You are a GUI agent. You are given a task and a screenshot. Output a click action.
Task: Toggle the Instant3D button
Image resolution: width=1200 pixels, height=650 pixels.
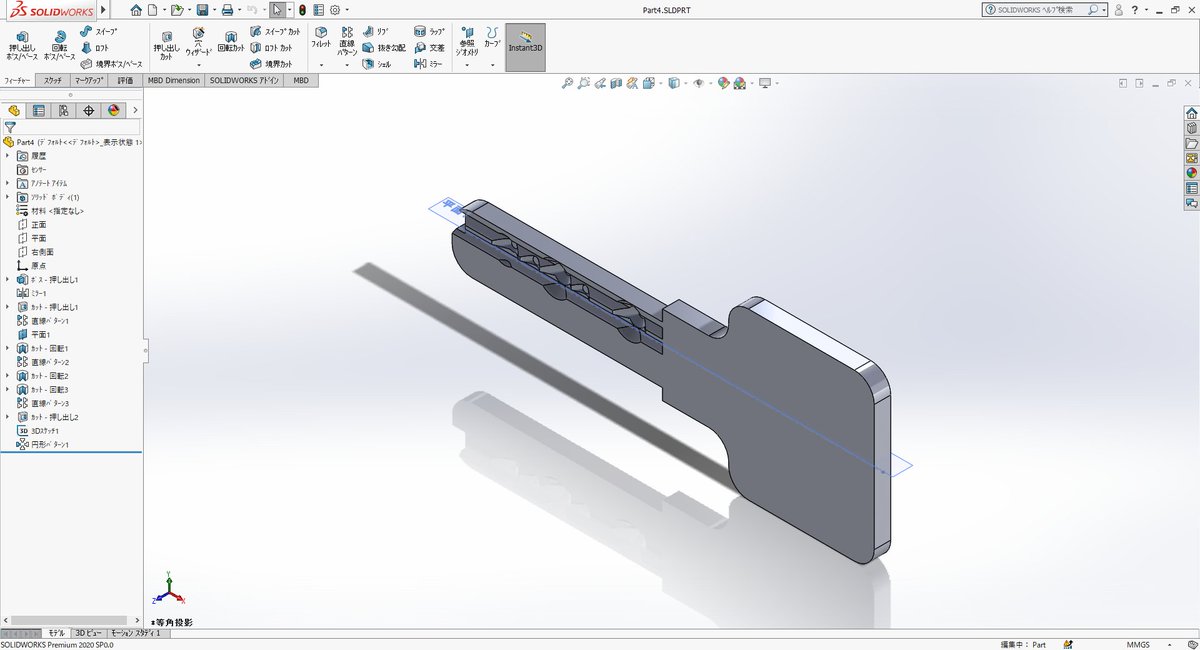[x=525, y=47]
